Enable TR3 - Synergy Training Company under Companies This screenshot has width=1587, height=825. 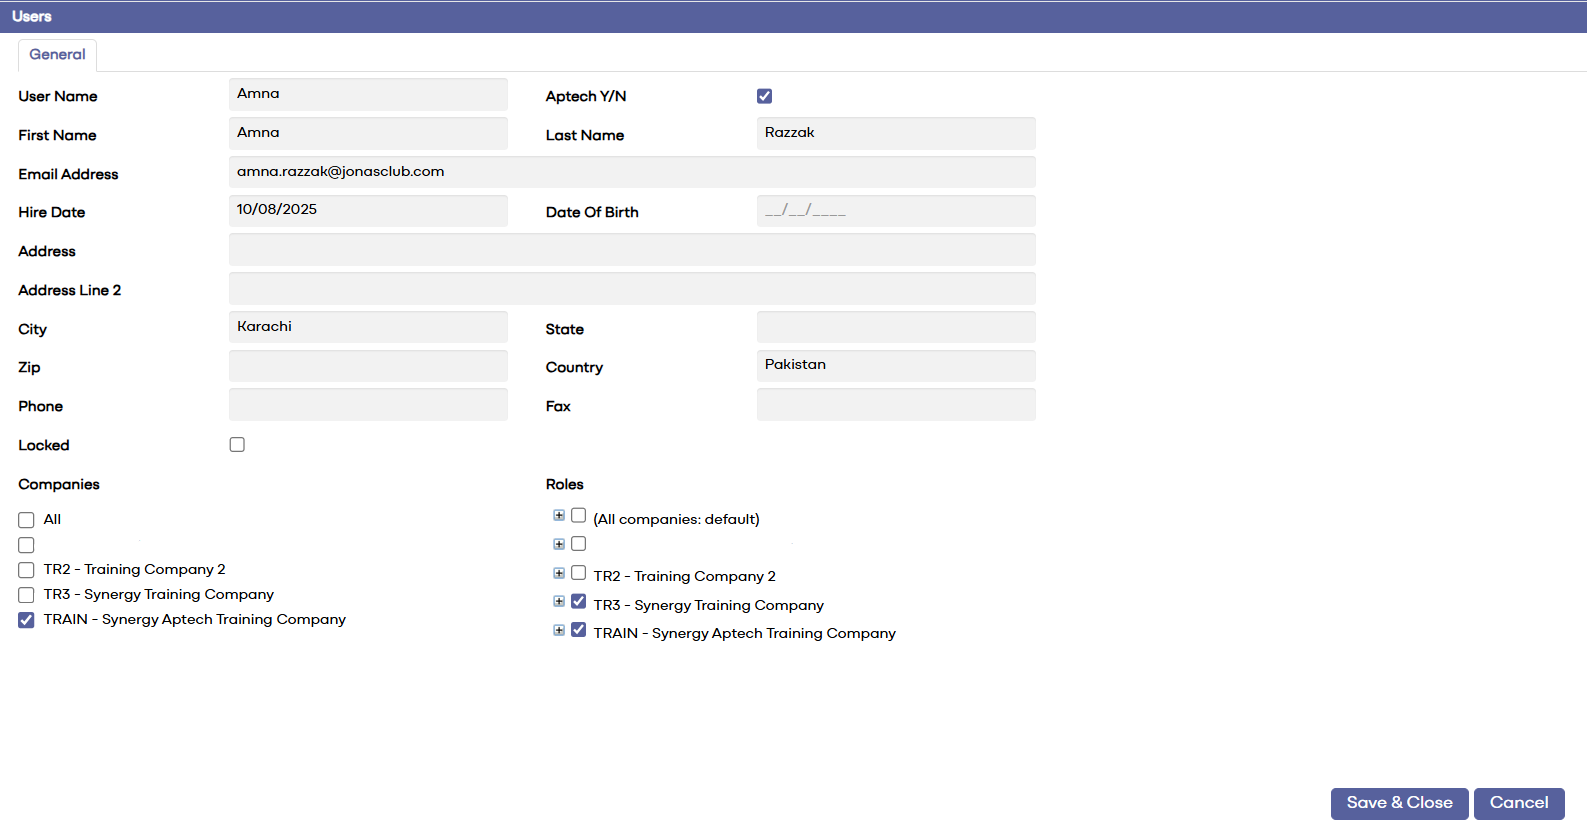coord(26,595)
